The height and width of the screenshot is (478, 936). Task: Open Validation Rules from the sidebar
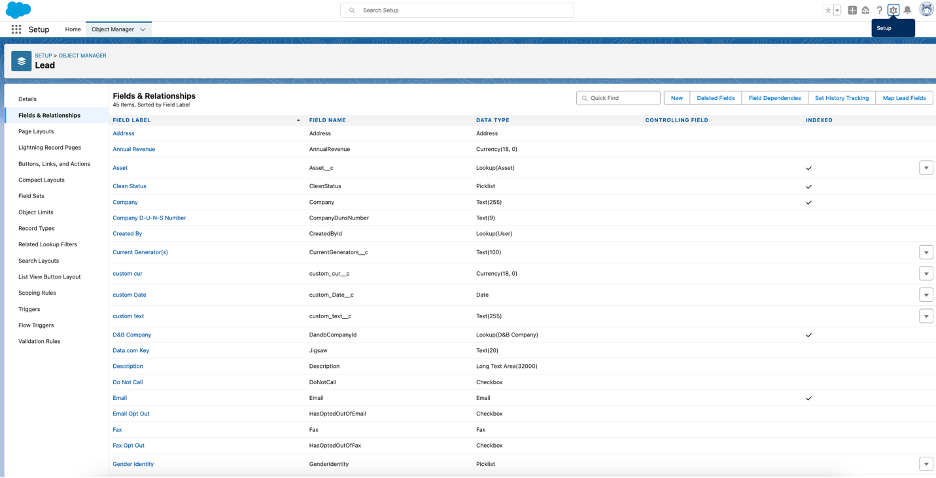[x=39, y=341]
